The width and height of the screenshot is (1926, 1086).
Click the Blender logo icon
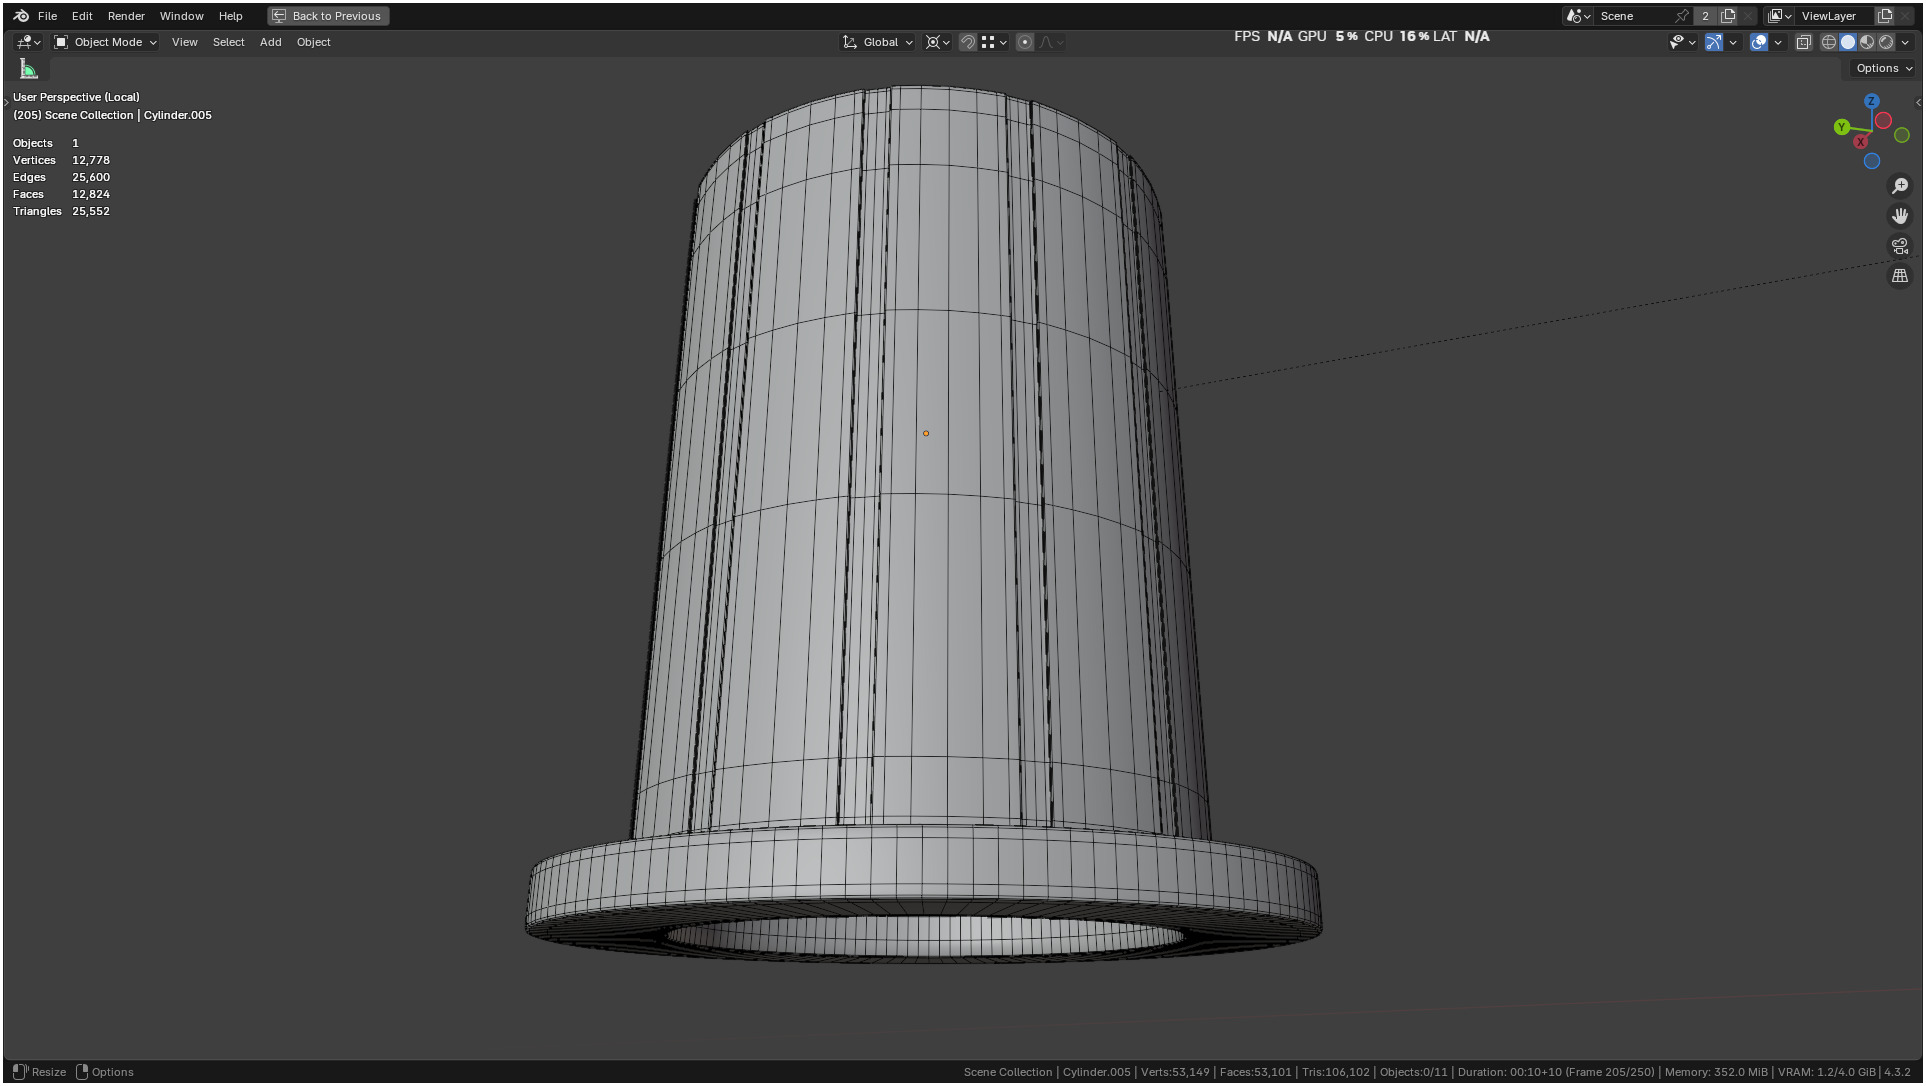[x=21, y=16]
